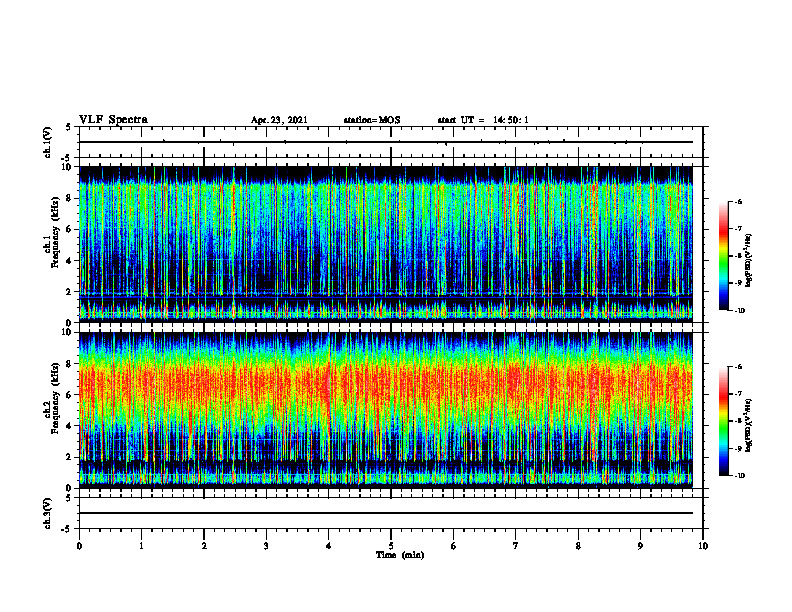Click the "-6" mark on ch.1 colorbar
The width and height of the screenshot is (792, 612).
pyautogui.click(x=739, y=202)
